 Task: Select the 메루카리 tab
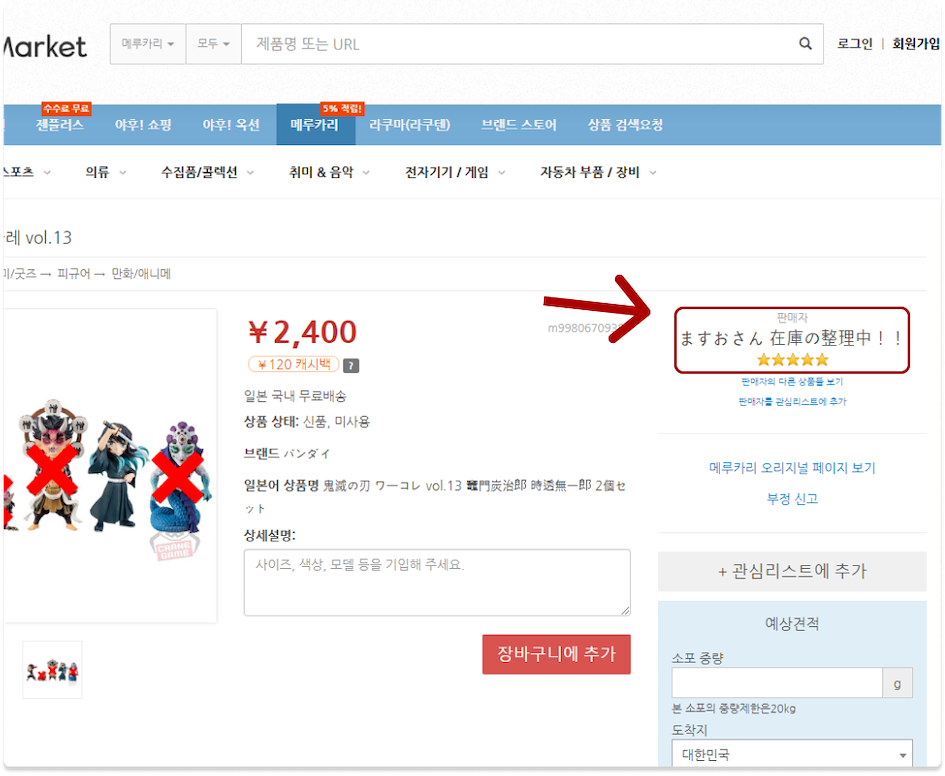[315, 125]
